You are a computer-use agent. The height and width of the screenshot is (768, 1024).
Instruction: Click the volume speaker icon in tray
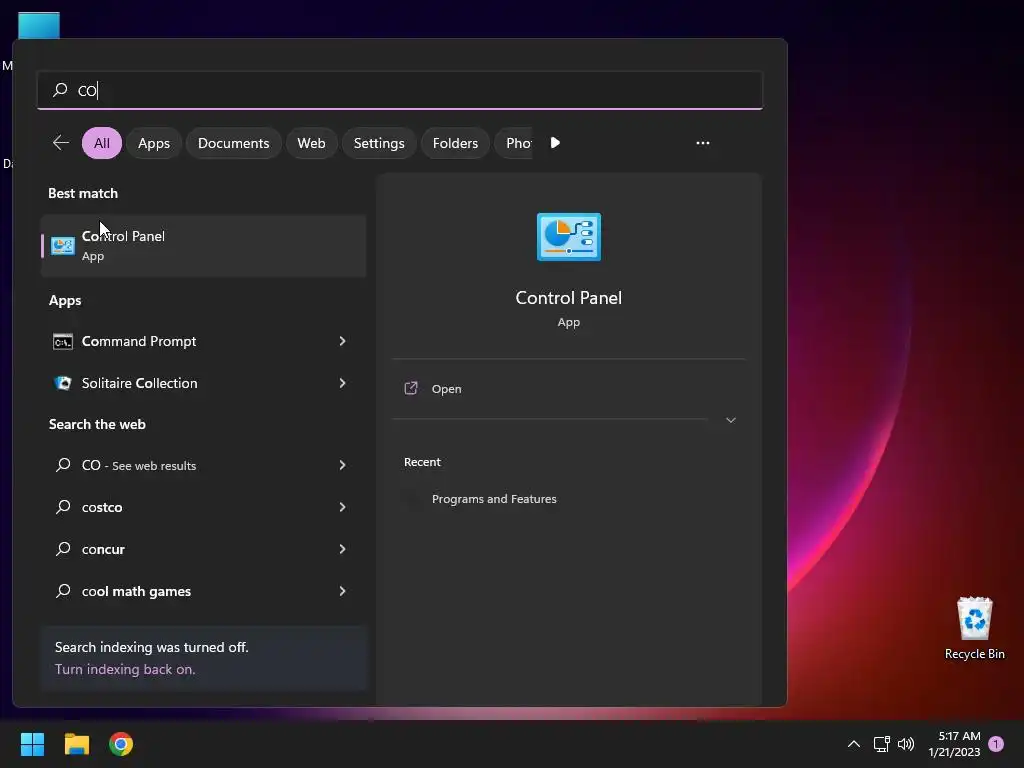coord(906,744)
